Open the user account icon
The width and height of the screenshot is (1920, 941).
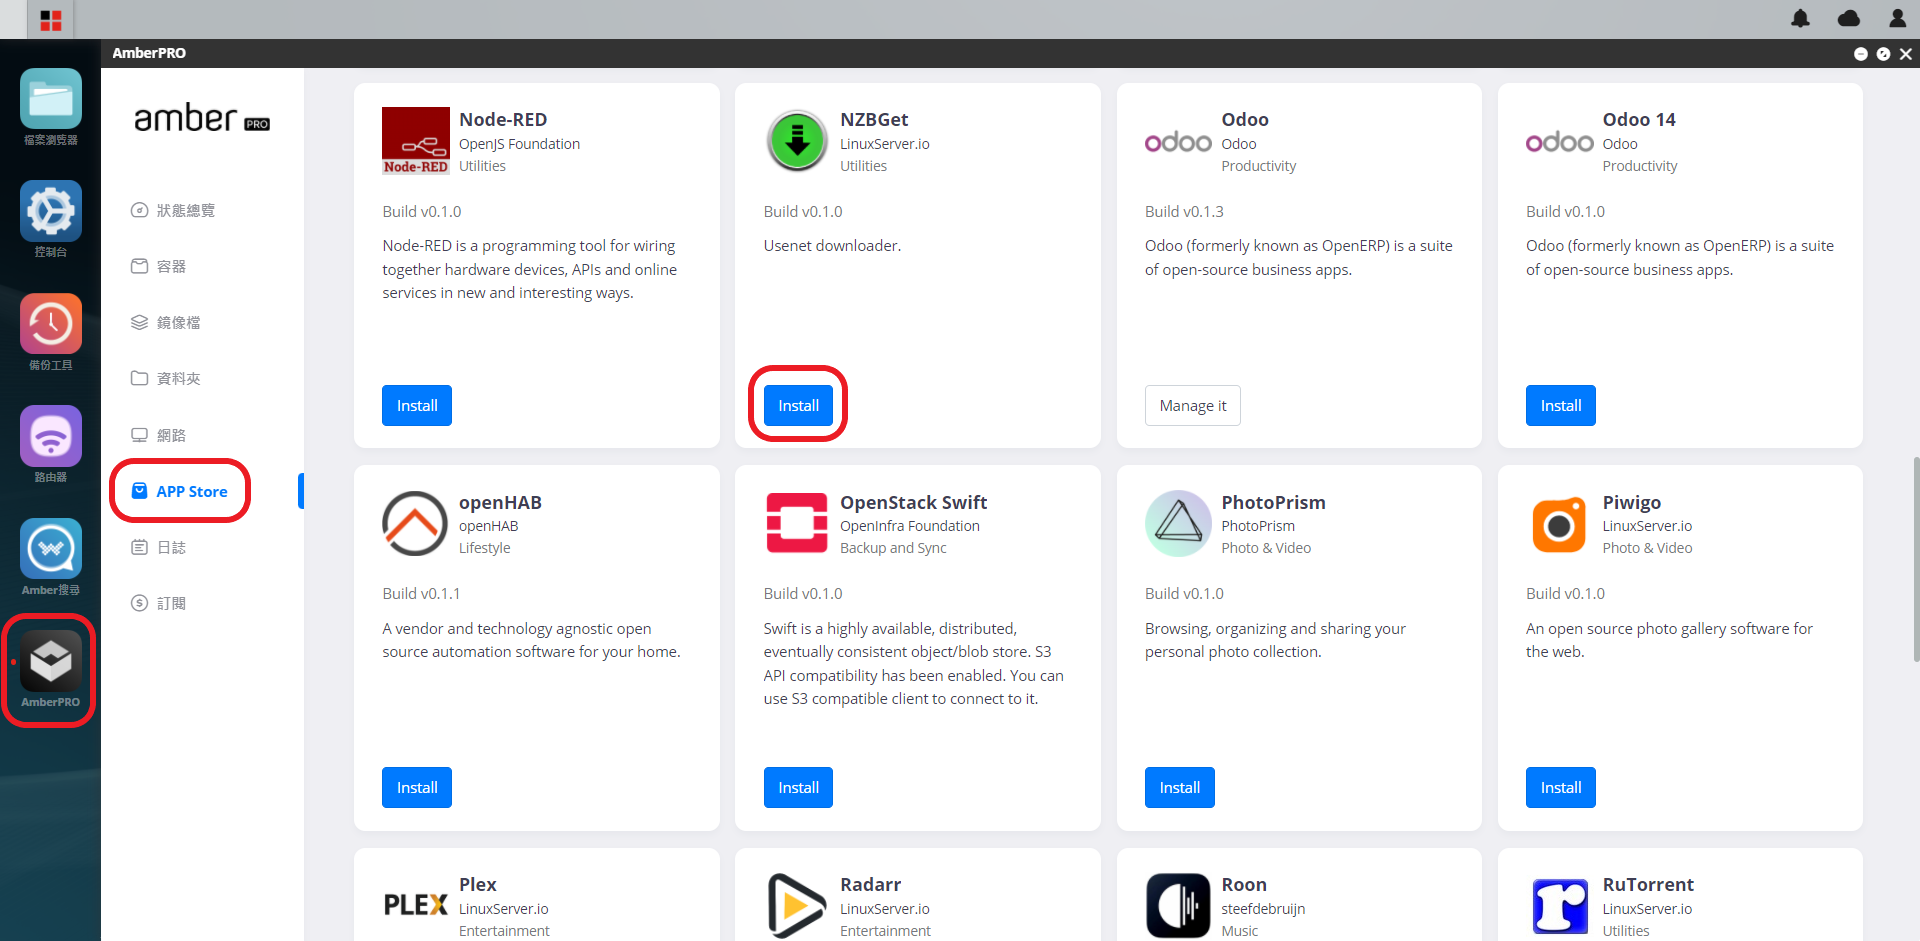[x=1897, y=18]
